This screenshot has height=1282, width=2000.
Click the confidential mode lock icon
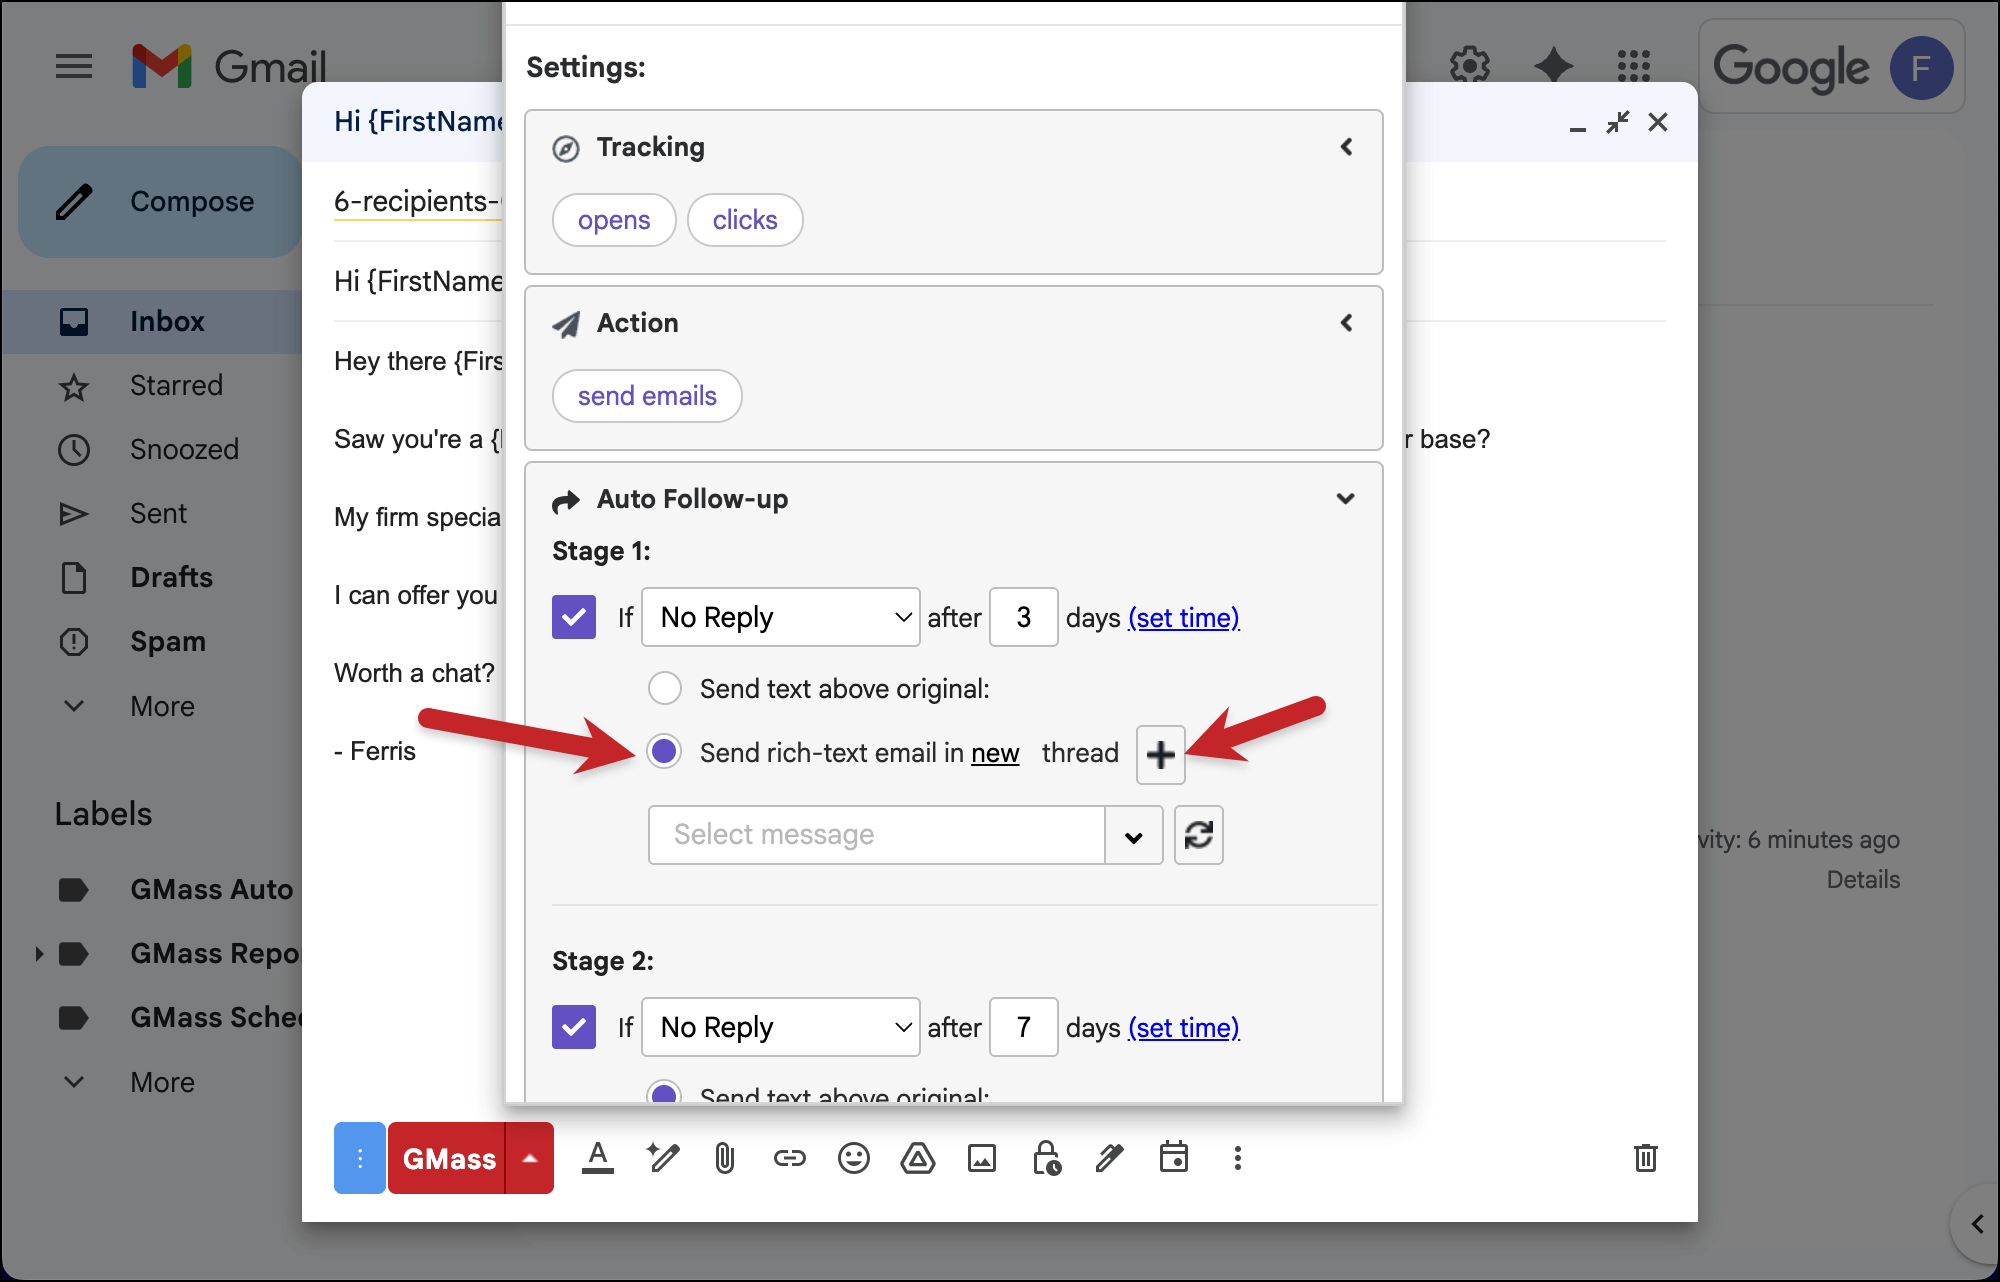pyautogui.click(x=1046, y=1158)
